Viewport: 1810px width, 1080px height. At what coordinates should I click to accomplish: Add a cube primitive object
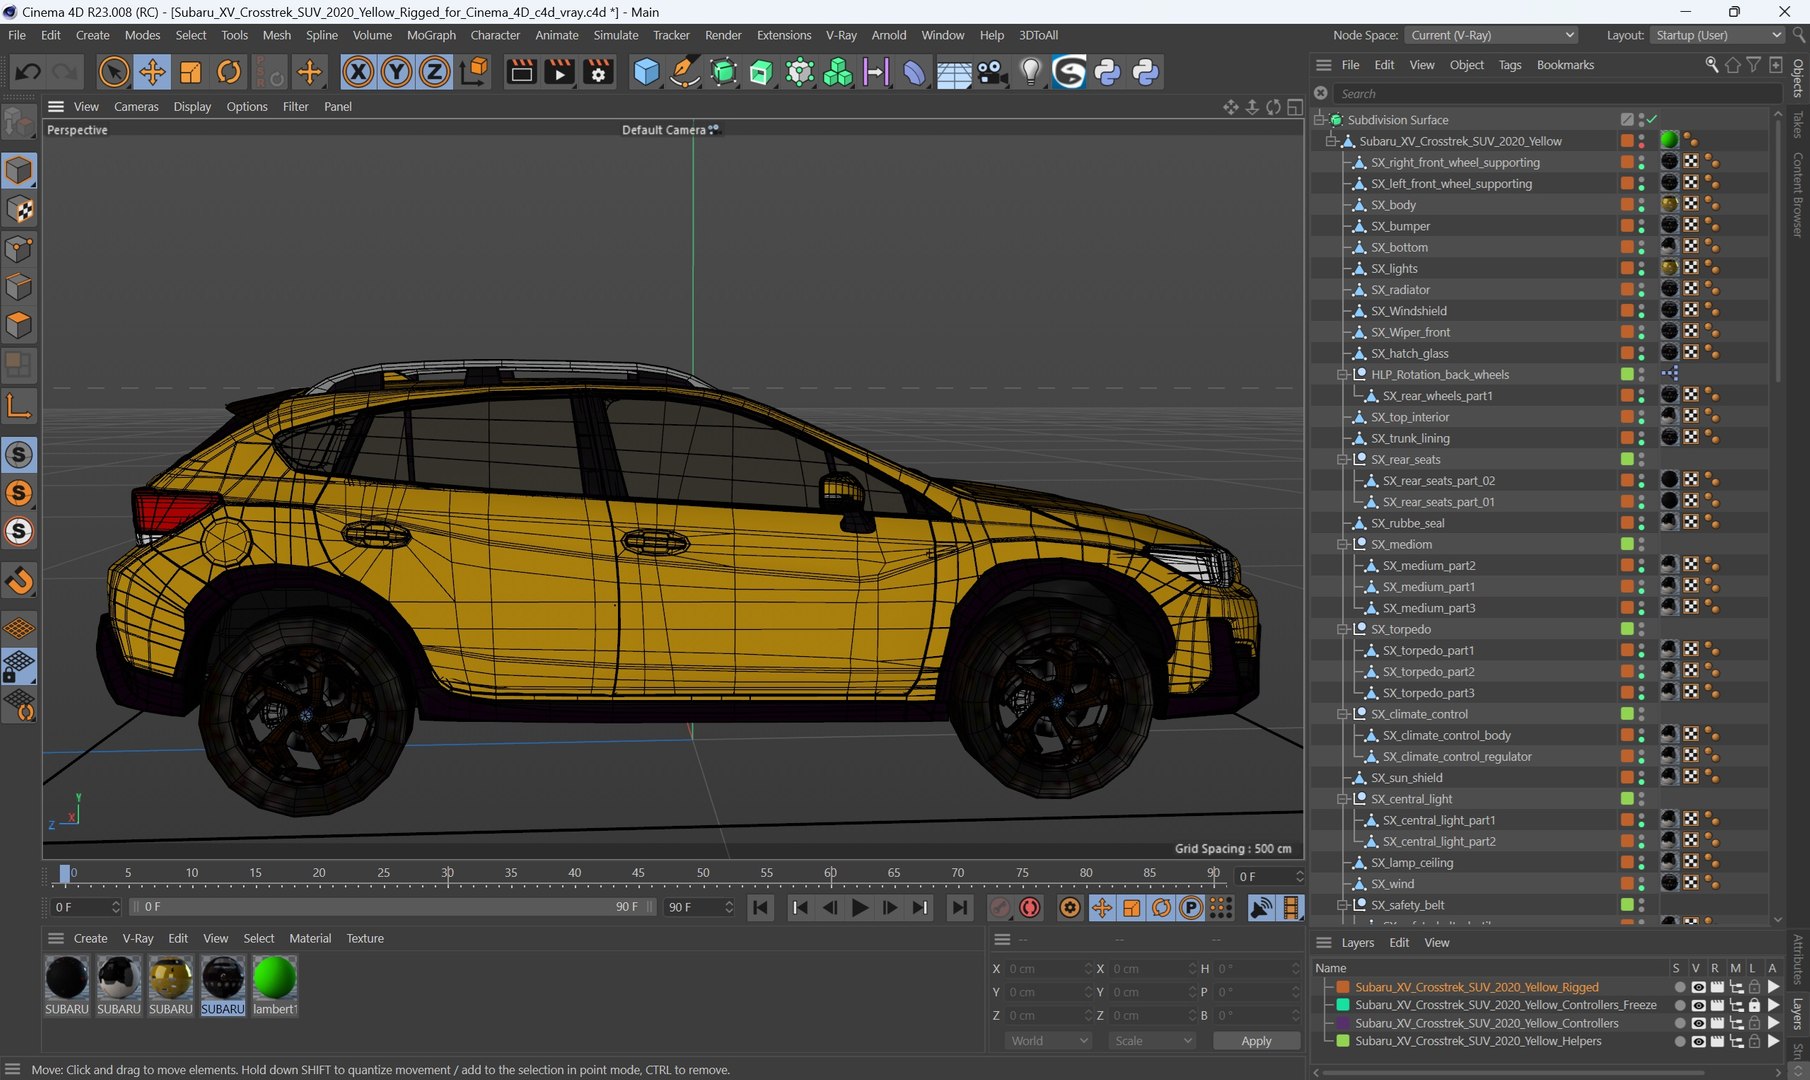[x=646, y=72]
